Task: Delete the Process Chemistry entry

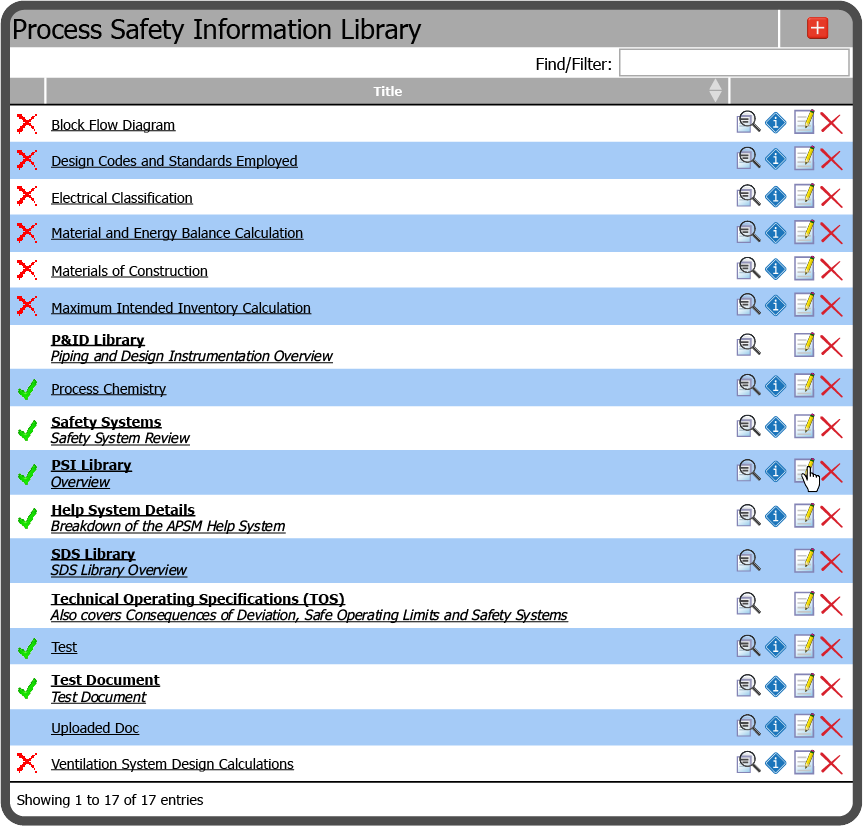Action: (x=831, y=387)
